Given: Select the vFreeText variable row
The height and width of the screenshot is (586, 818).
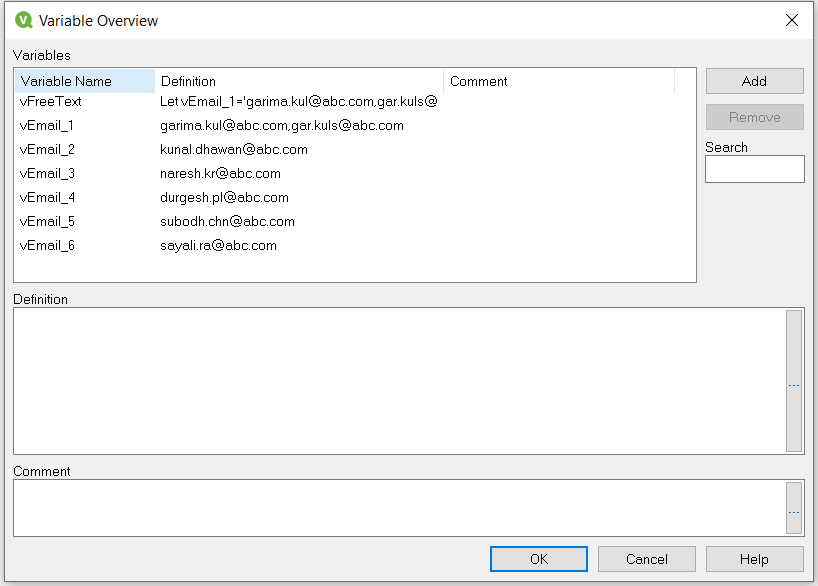Looking at the screenshot, I should pyautogui.click(x=51, y=101).
